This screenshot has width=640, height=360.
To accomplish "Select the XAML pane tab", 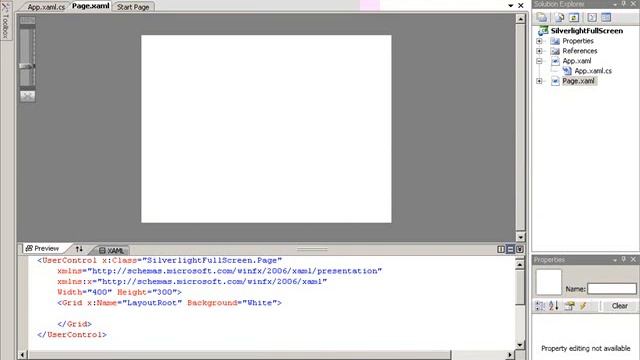I will pos(111,250).
